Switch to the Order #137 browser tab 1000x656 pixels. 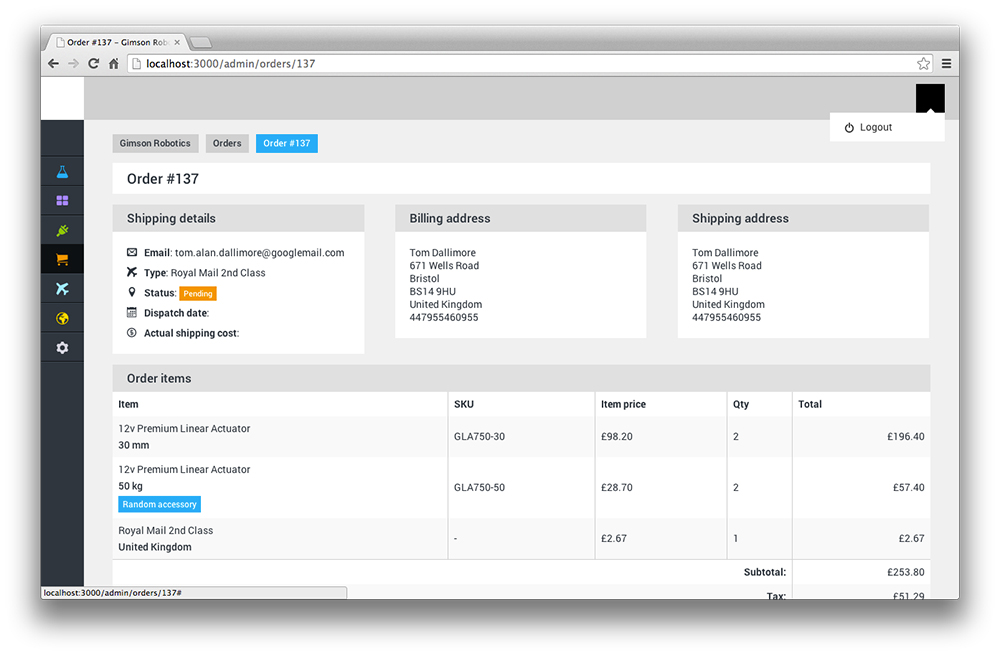117,42
